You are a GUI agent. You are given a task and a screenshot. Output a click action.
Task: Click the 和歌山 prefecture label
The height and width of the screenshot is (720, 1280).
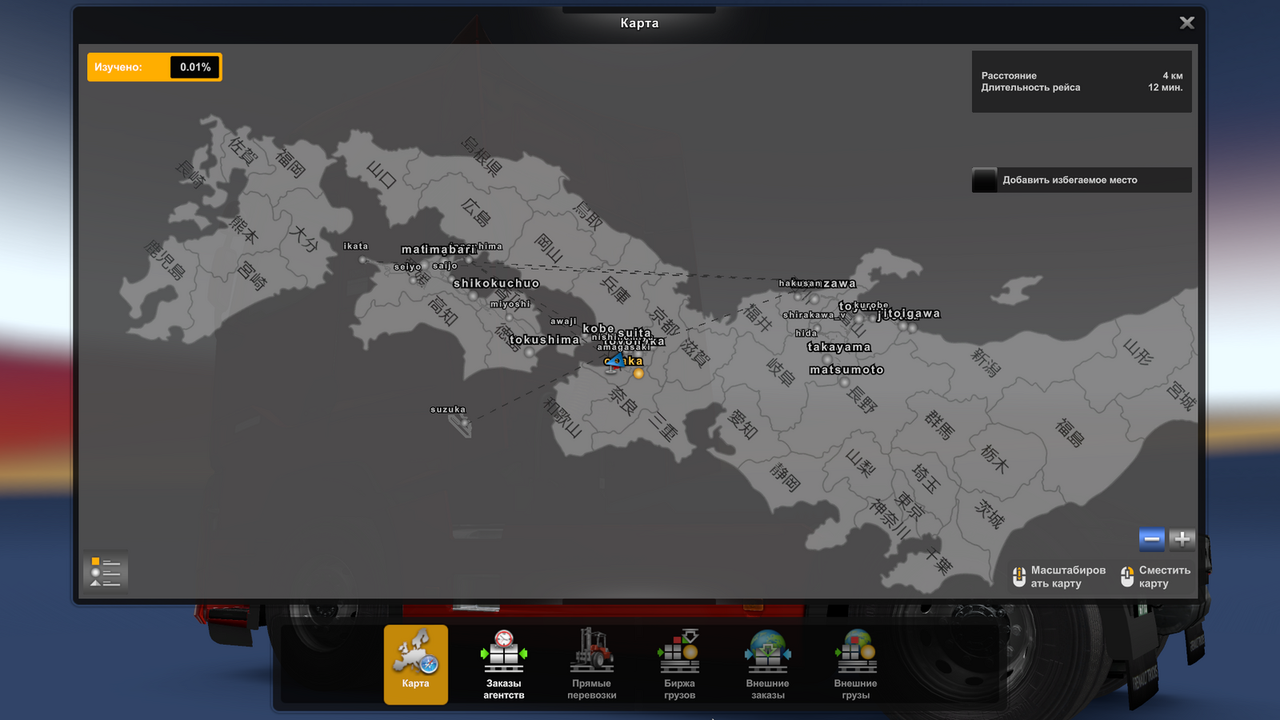tap(563, 417)
